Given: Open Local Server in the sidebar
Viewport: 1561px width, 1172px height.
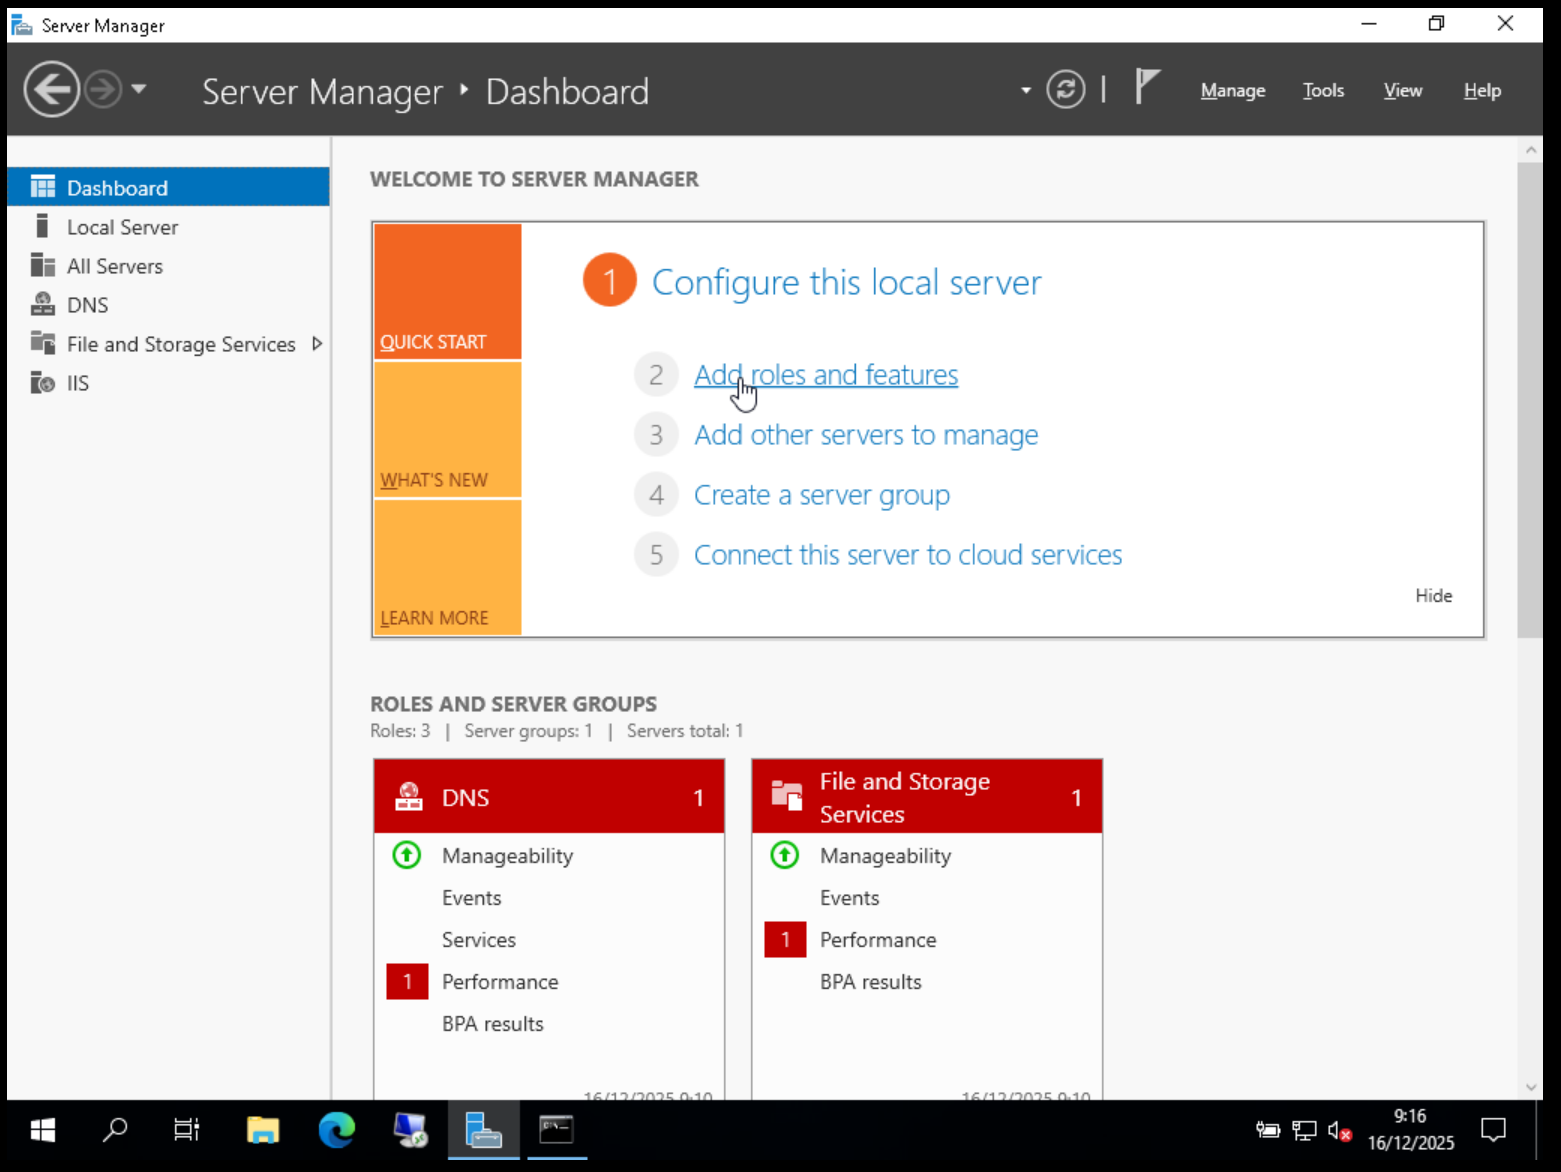Looking at the screenshot, I should (x=122, y=227).
